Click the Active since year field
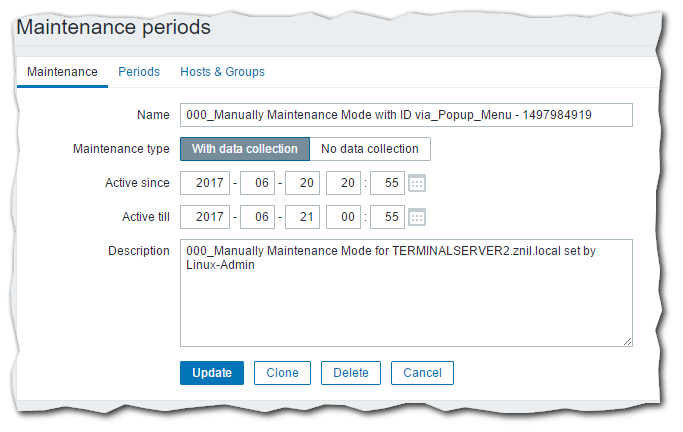The height and width of the screenshot is (432, 683). (205, 183)
